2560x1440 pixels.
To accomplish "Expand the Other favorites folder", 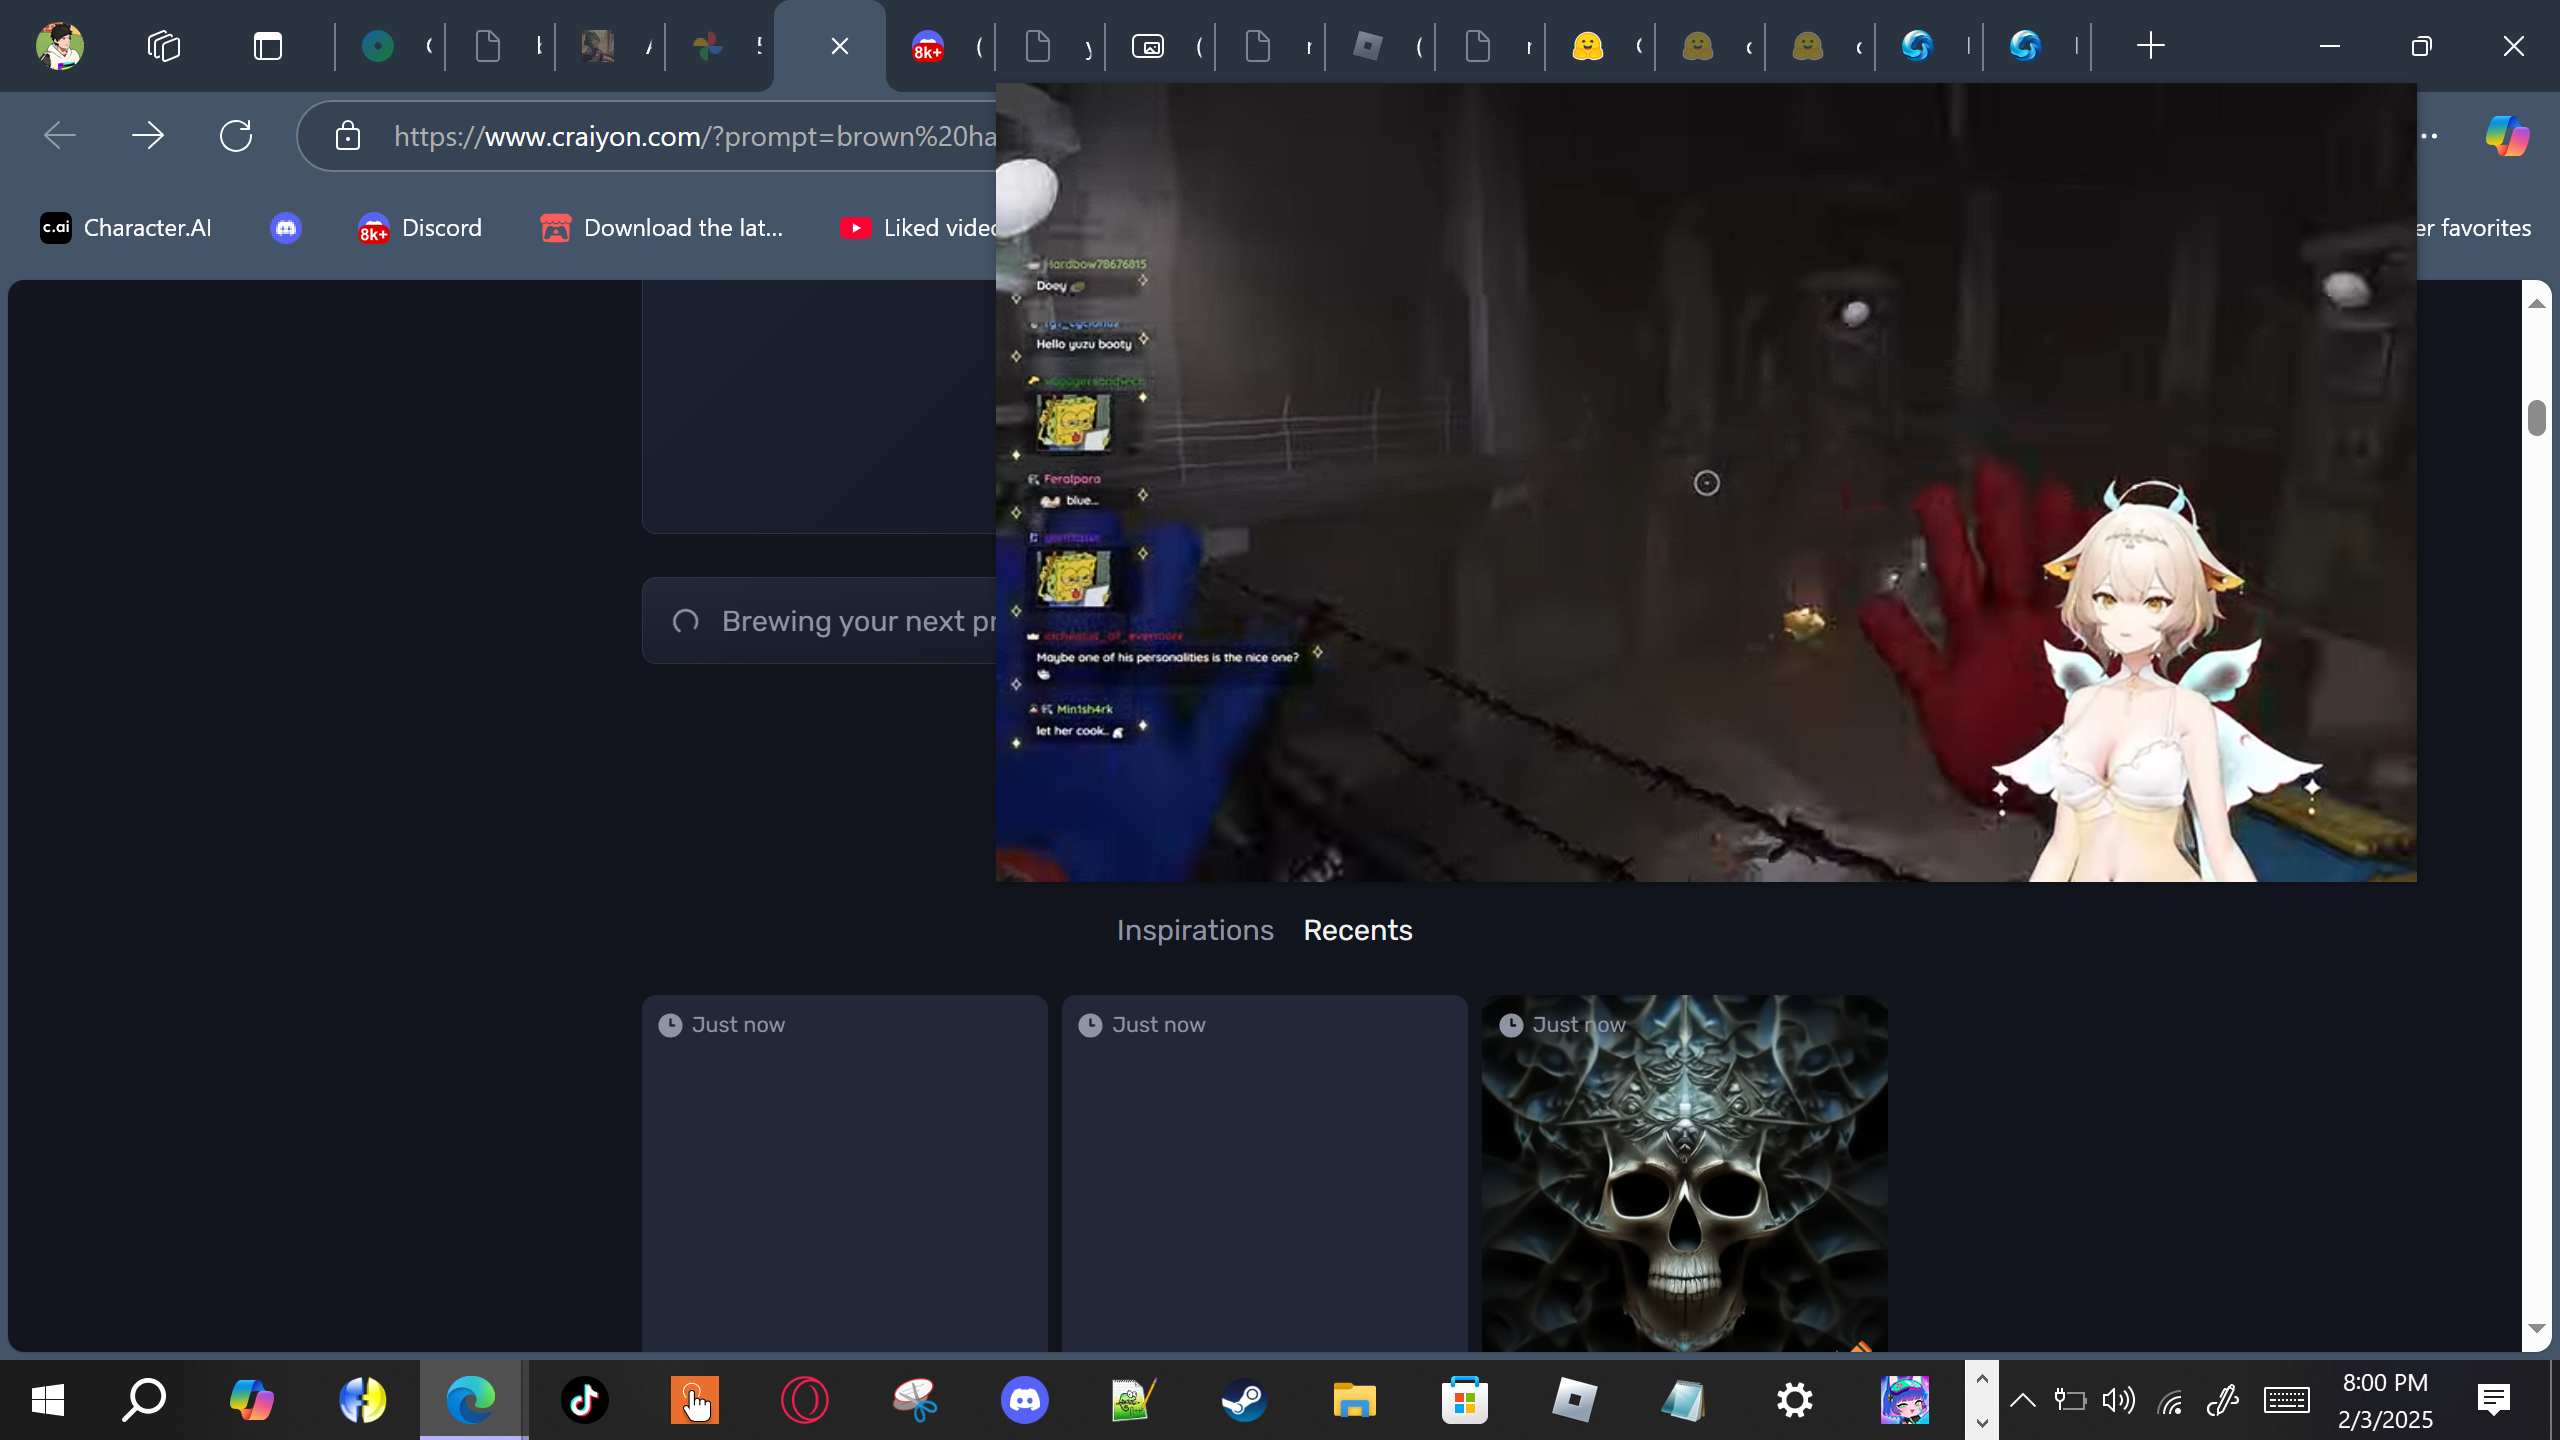I will click(2474, 228).
